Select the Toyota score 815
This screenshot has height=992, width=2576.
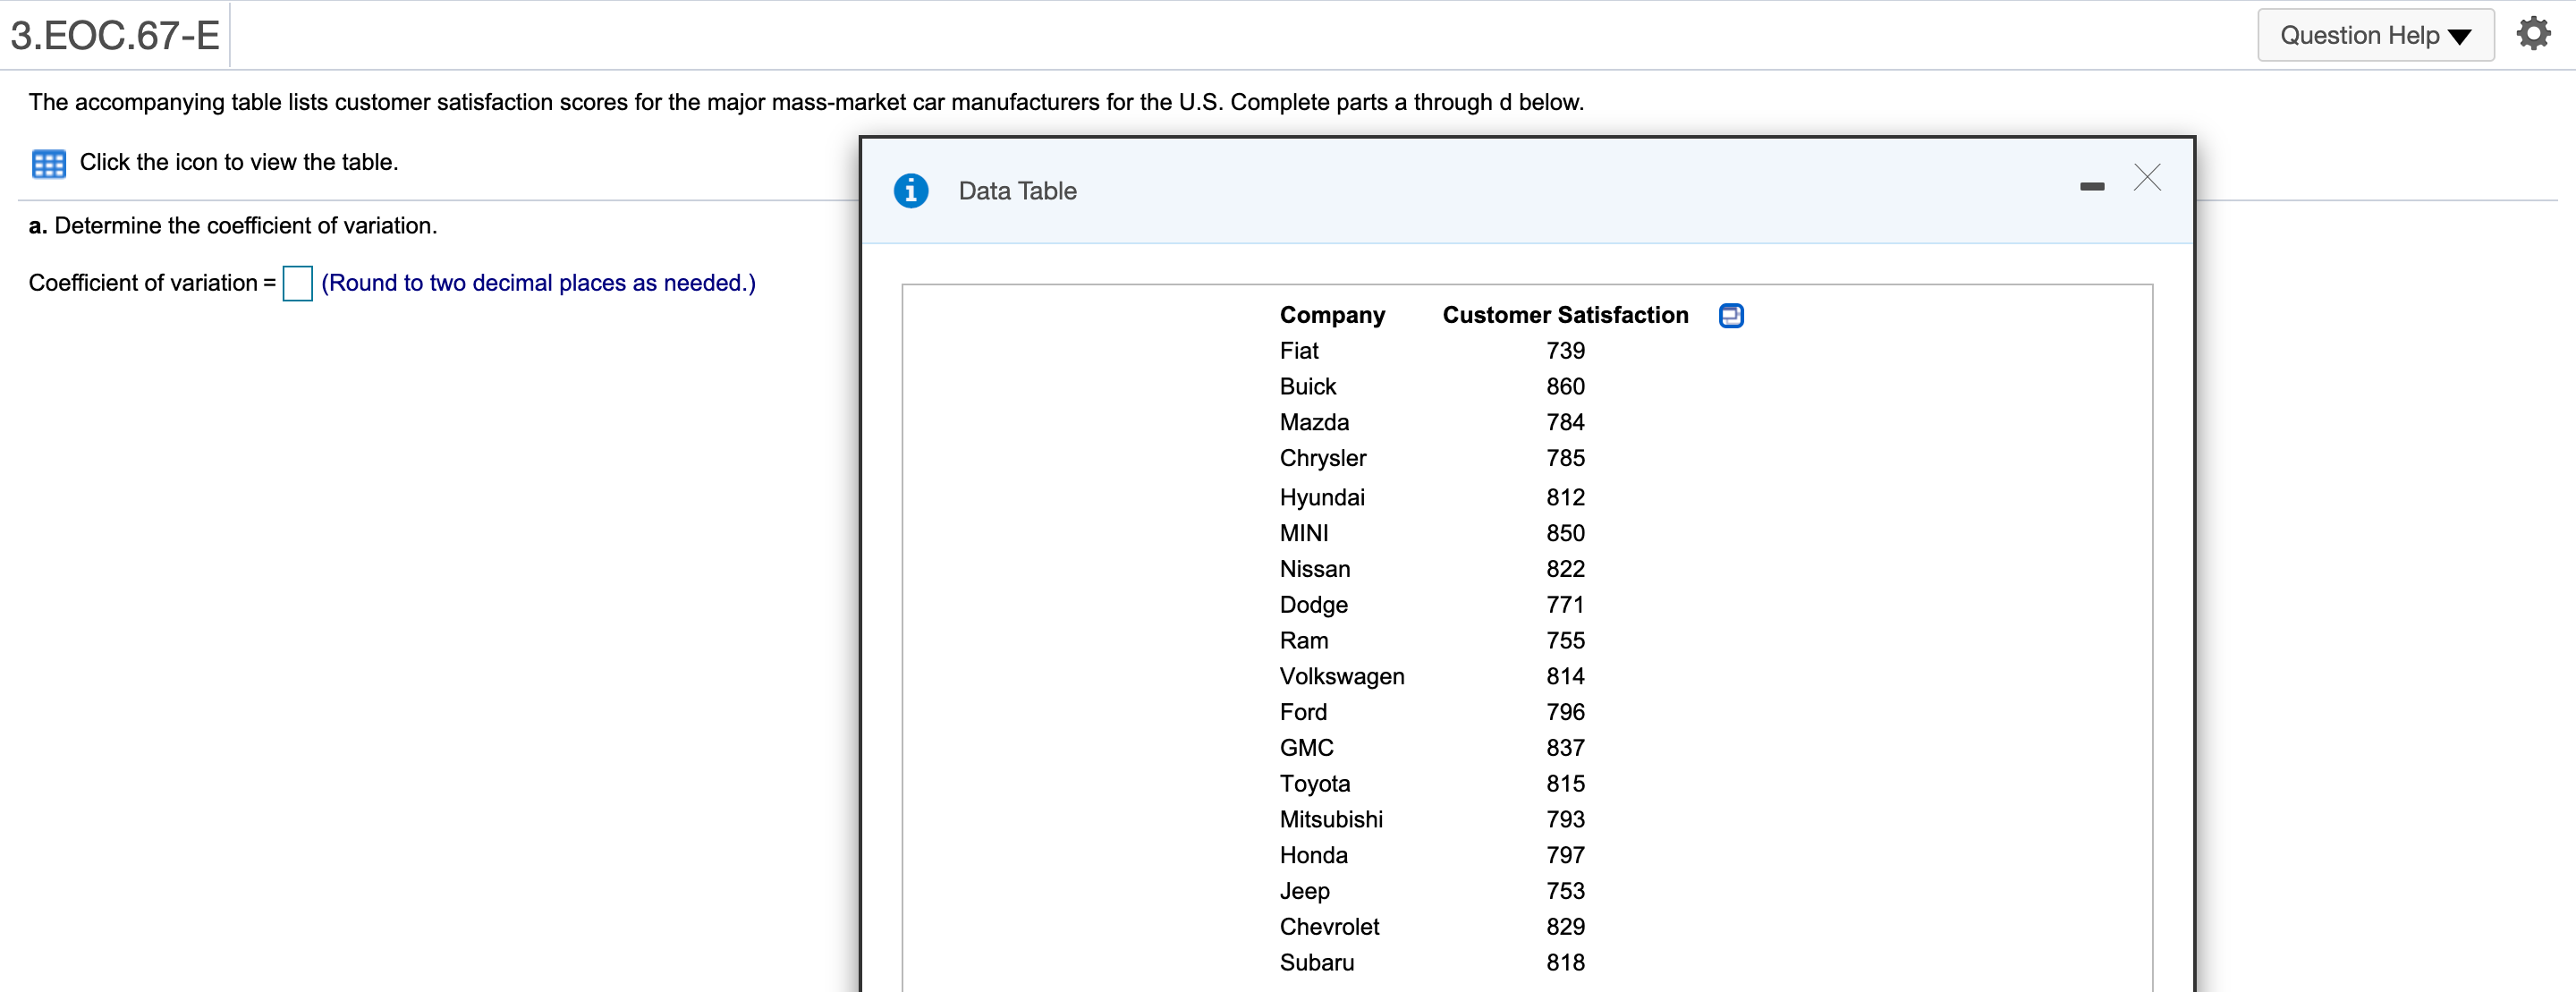tap(1564, 784)
